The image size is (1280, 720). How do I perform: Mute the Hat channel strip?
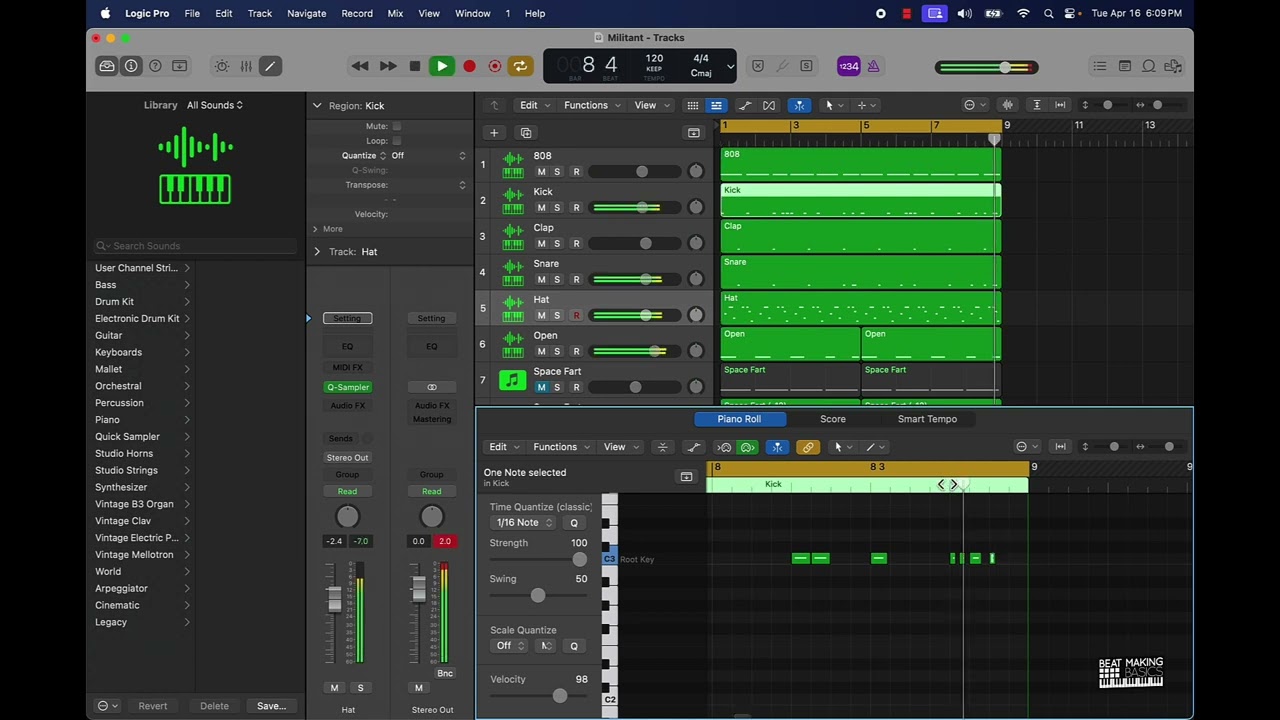coord(334,688)
